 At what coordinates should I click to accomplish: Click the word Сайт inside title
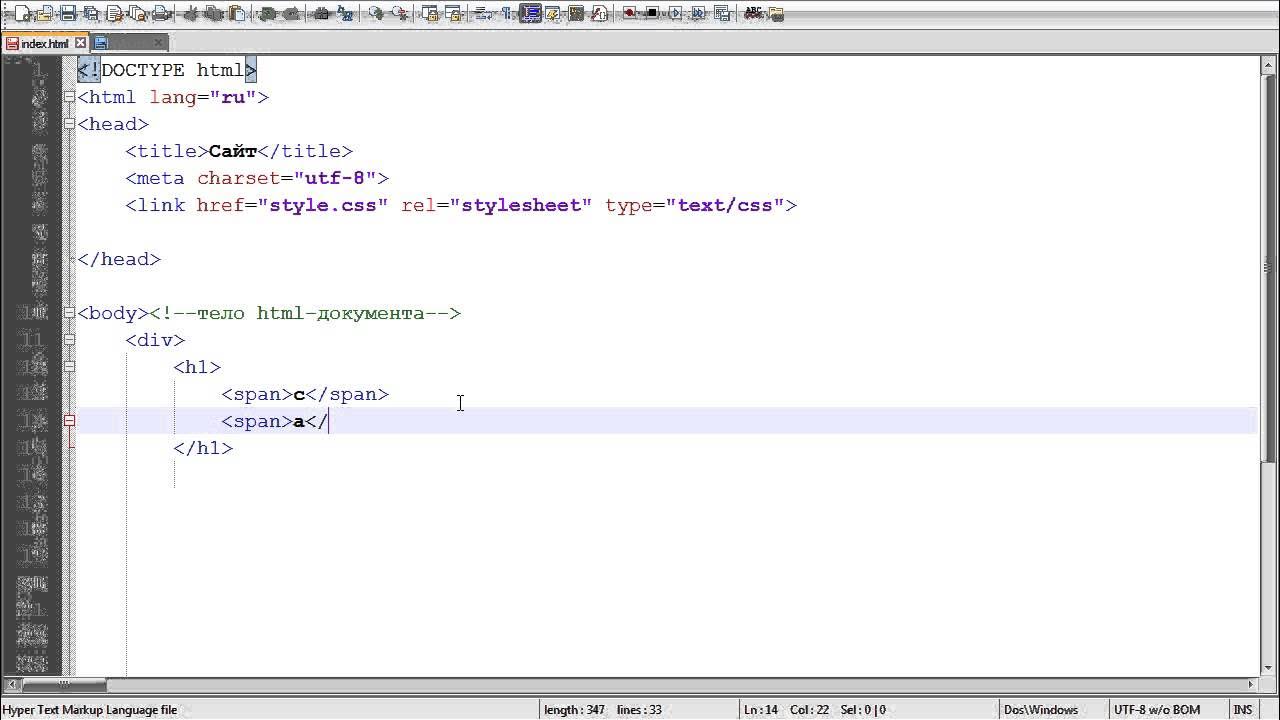[233, 151]
